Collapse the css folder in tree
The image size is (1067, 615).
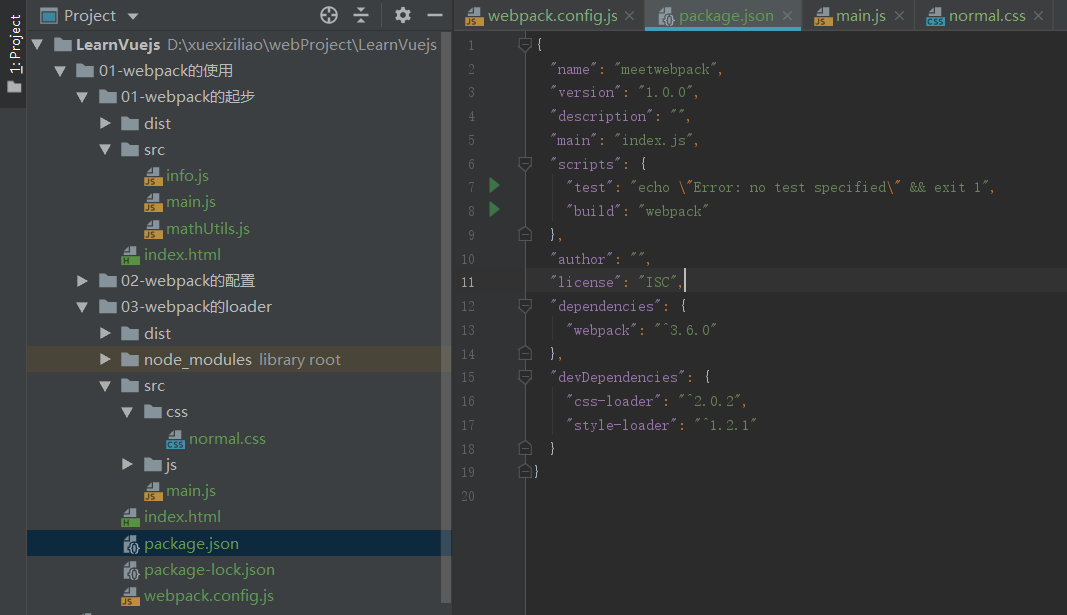pyautogui.click(x=128, y=412)
